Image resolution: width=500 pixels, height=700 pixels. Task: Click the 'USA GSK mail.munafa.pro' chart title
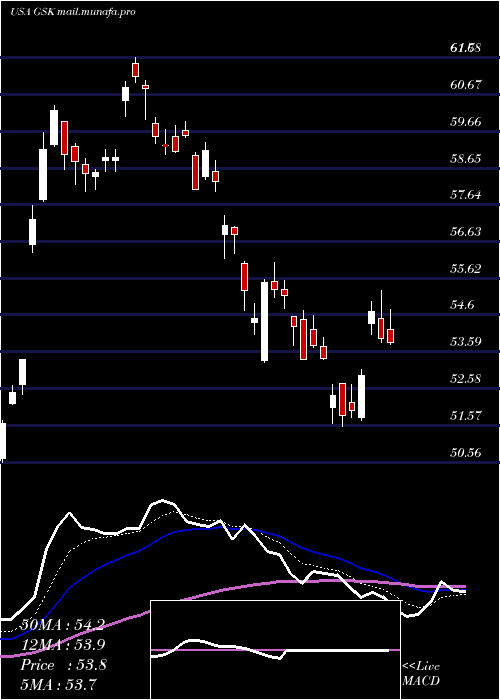click(x=73, y=12)
